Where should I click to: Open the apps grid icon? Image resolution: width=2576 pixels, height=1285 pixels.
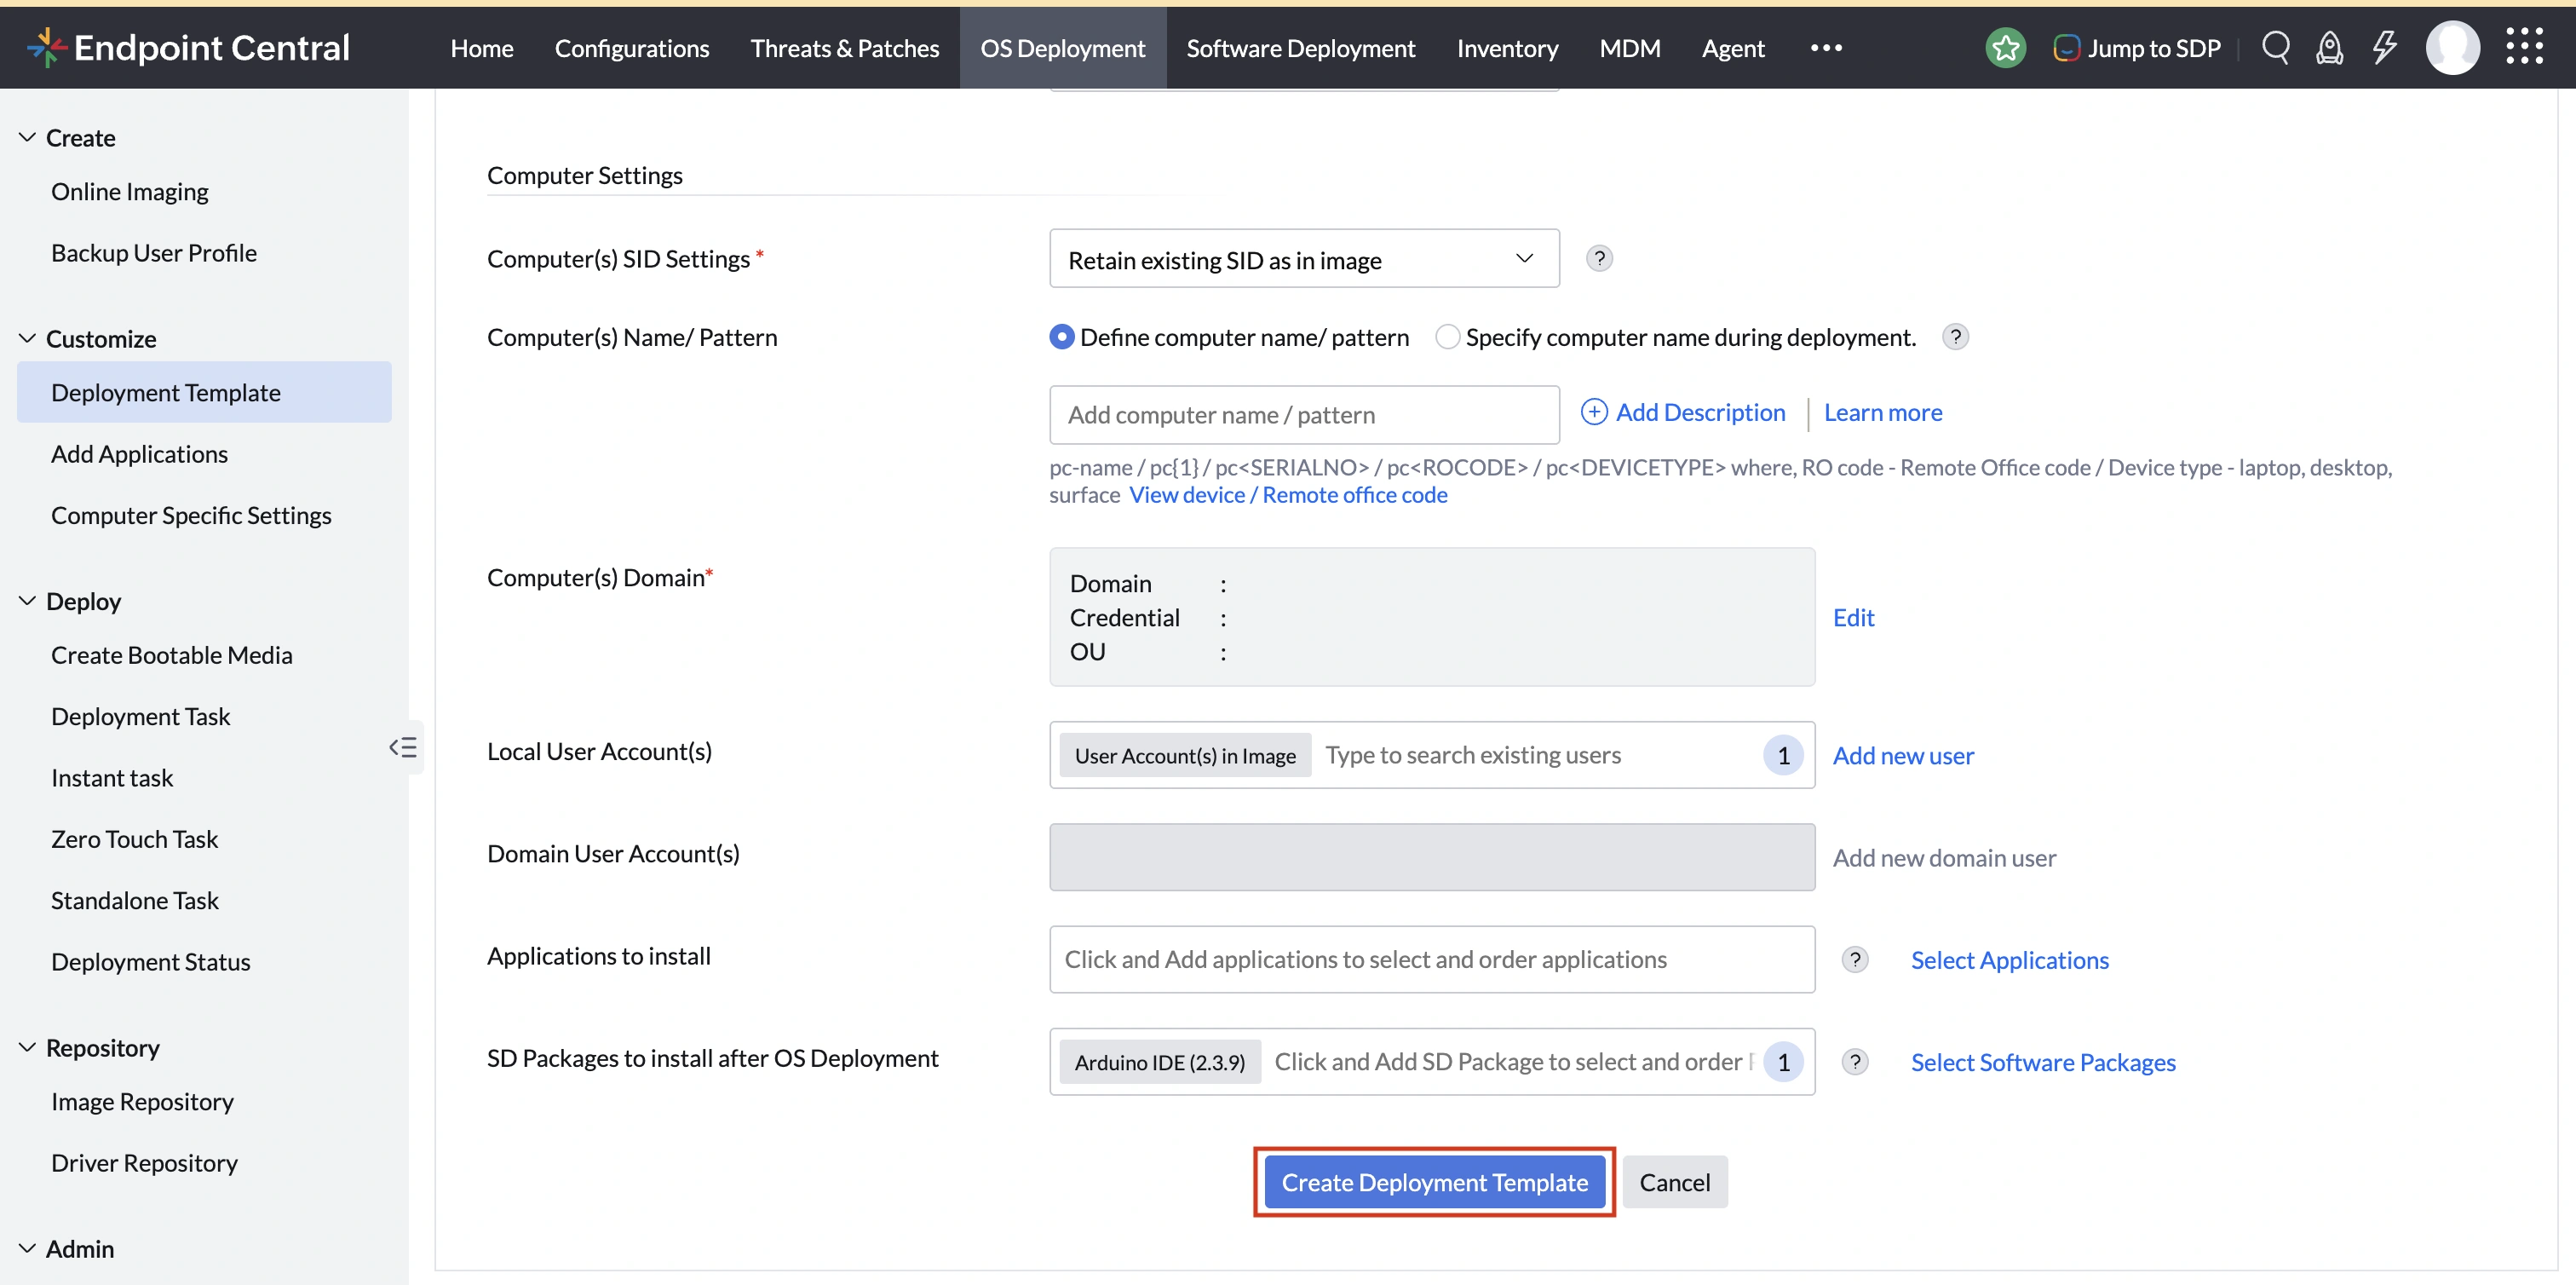tap(2524, 46)
